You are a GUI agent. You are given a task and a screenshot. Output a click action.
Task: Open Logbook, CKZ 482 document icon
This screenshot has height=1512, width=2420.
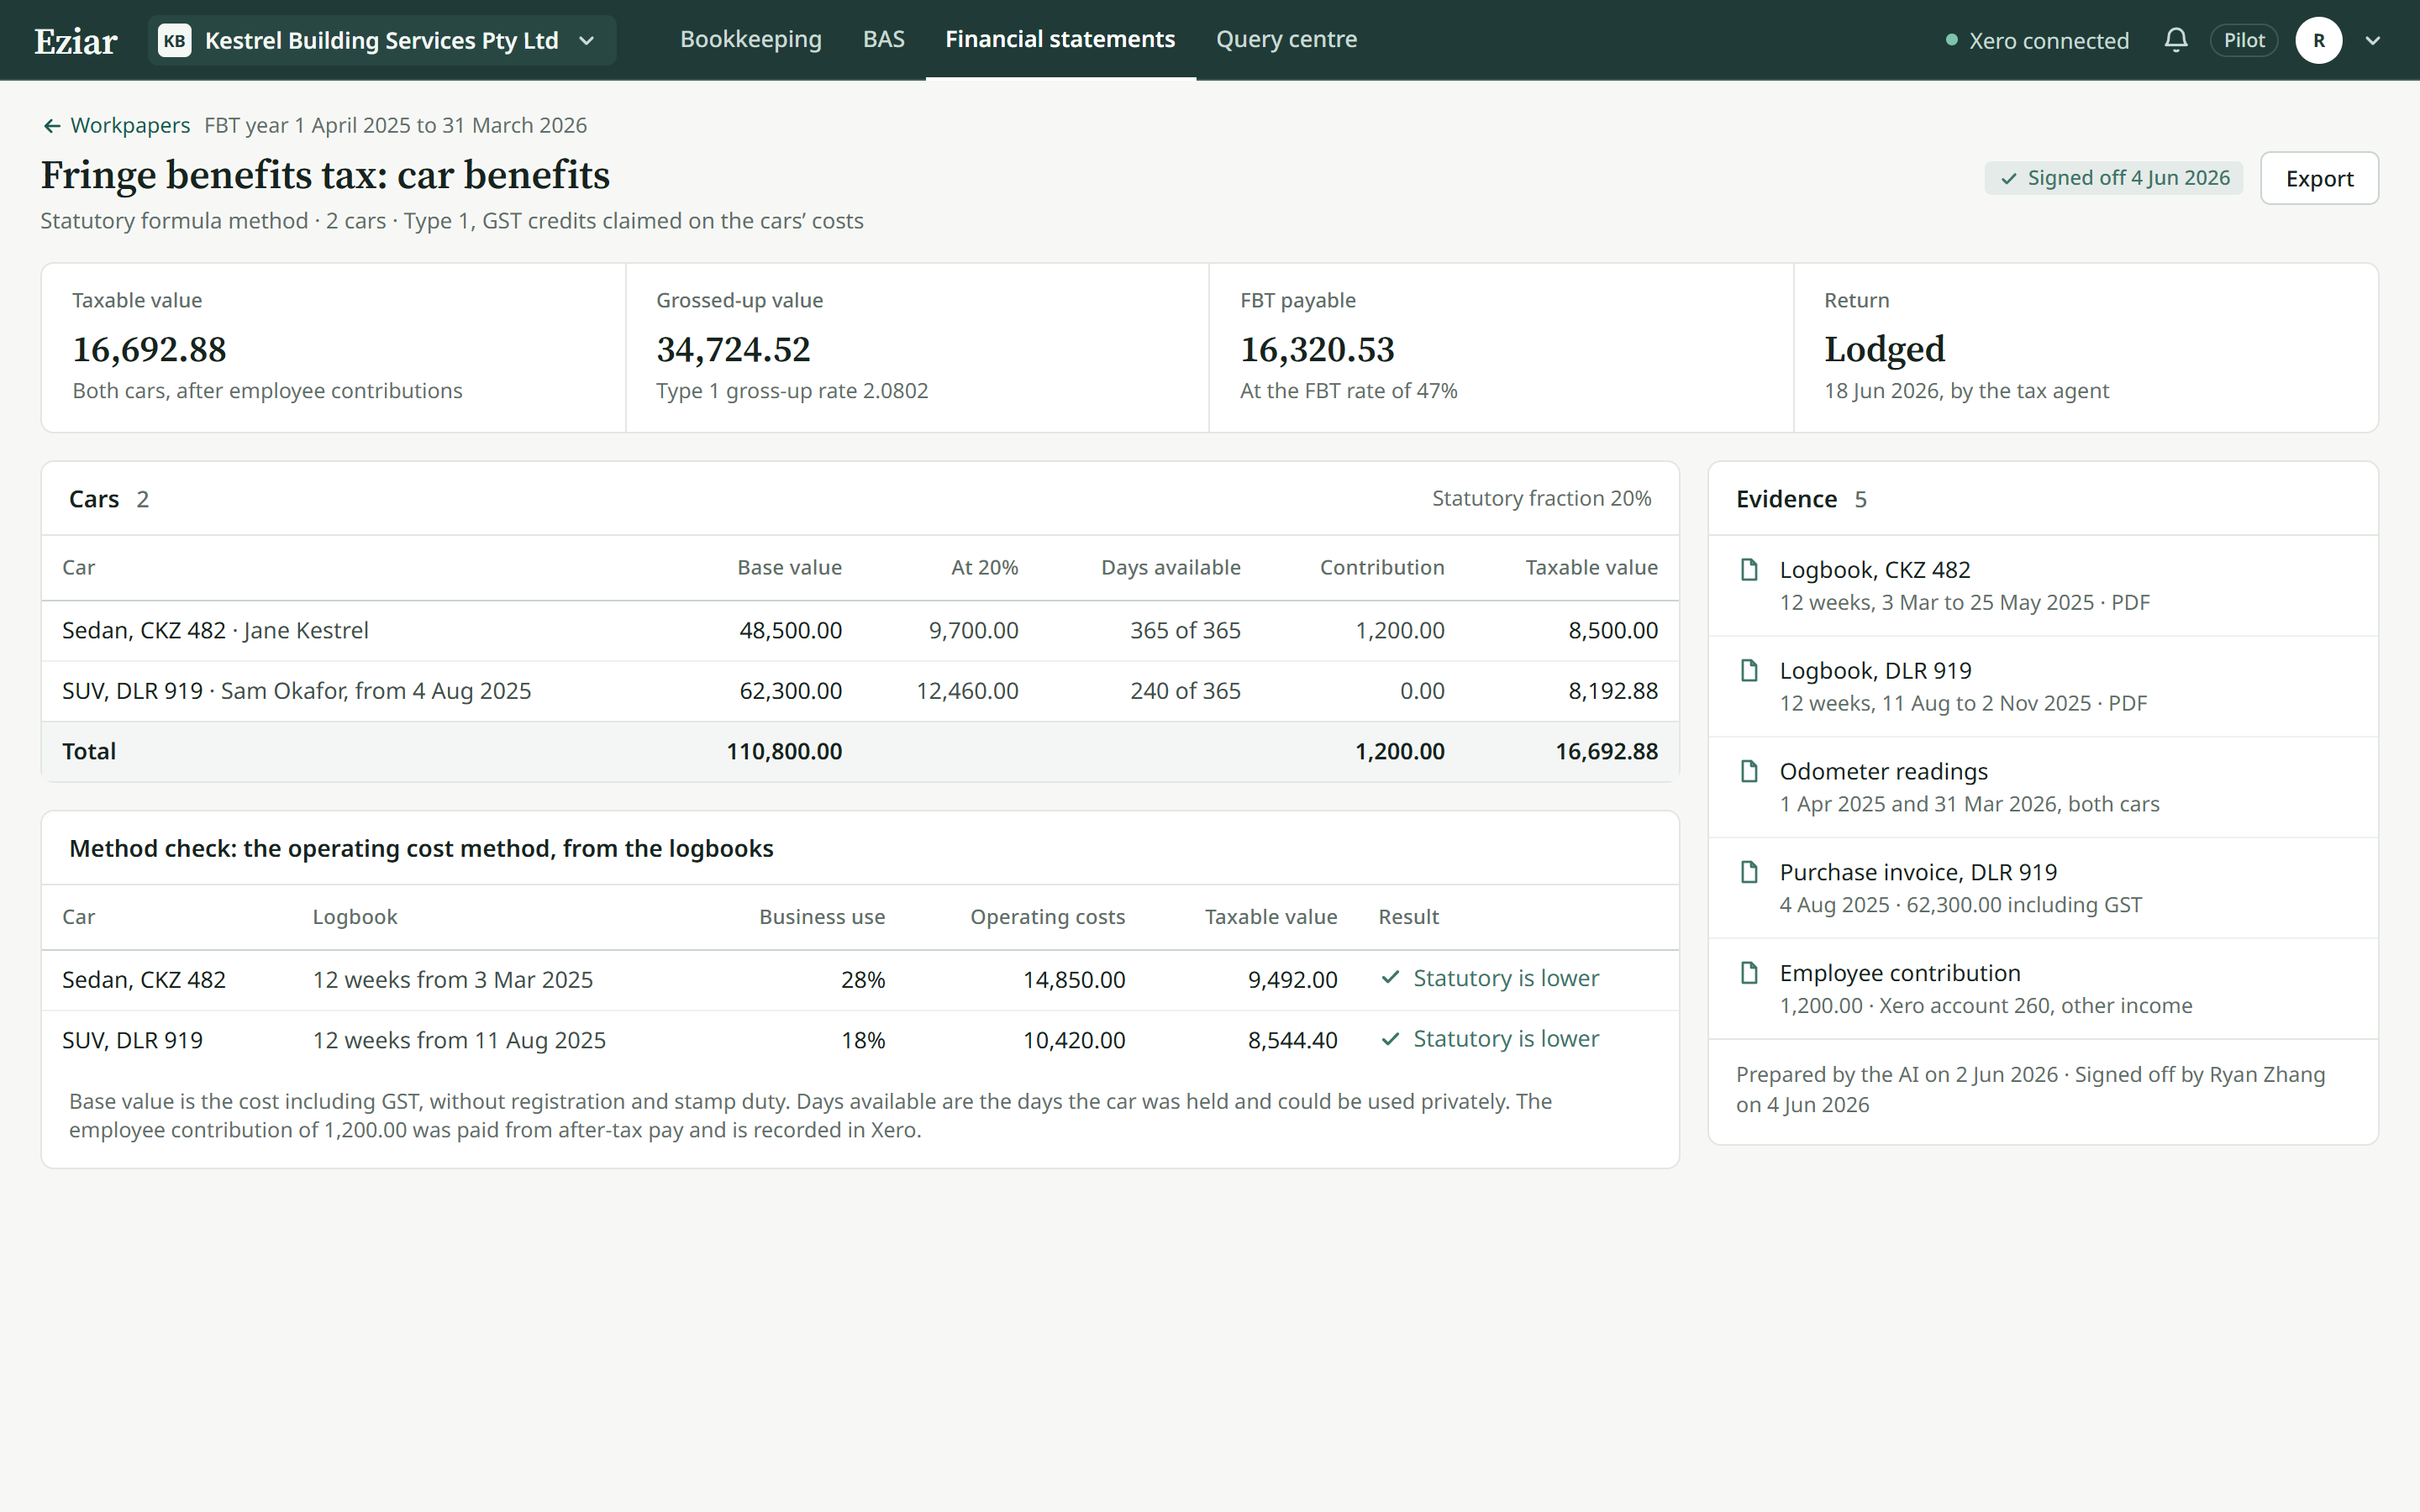pyautogui.click(x=1749, y=570)
